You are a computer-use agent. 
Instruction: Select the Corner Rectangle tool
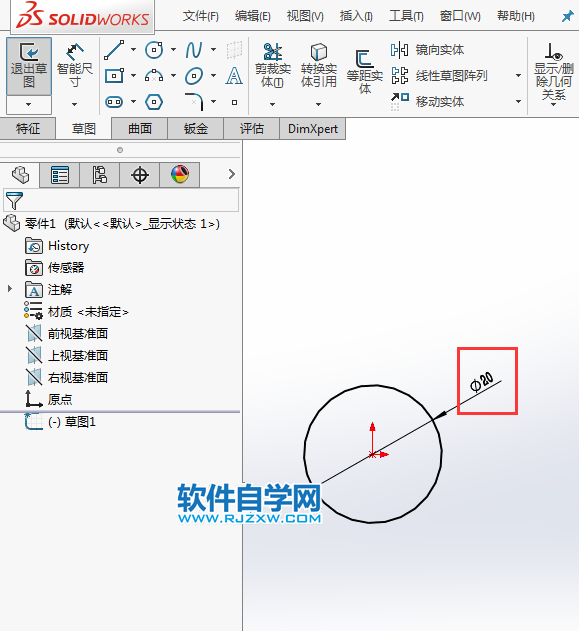coord(114,76)
